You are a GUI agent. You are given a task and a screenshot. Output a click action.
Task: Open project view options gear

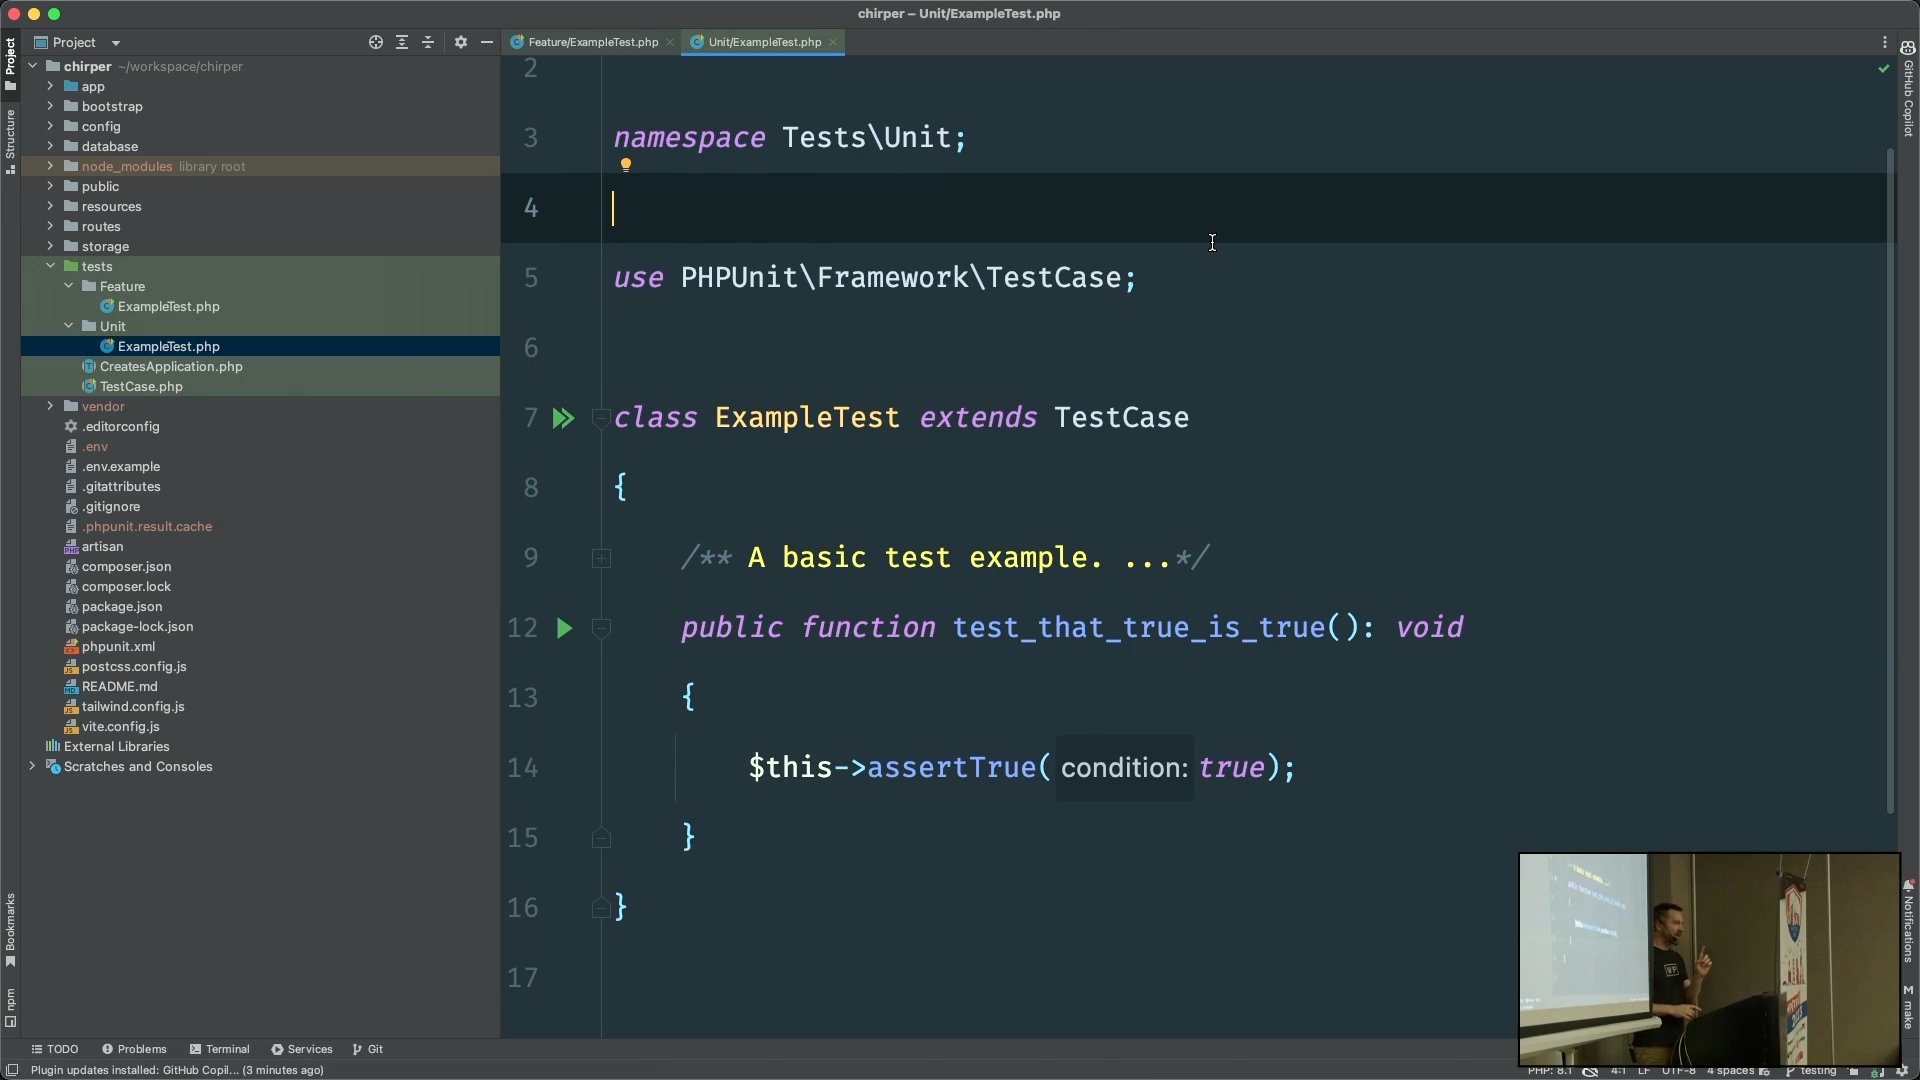460,42
